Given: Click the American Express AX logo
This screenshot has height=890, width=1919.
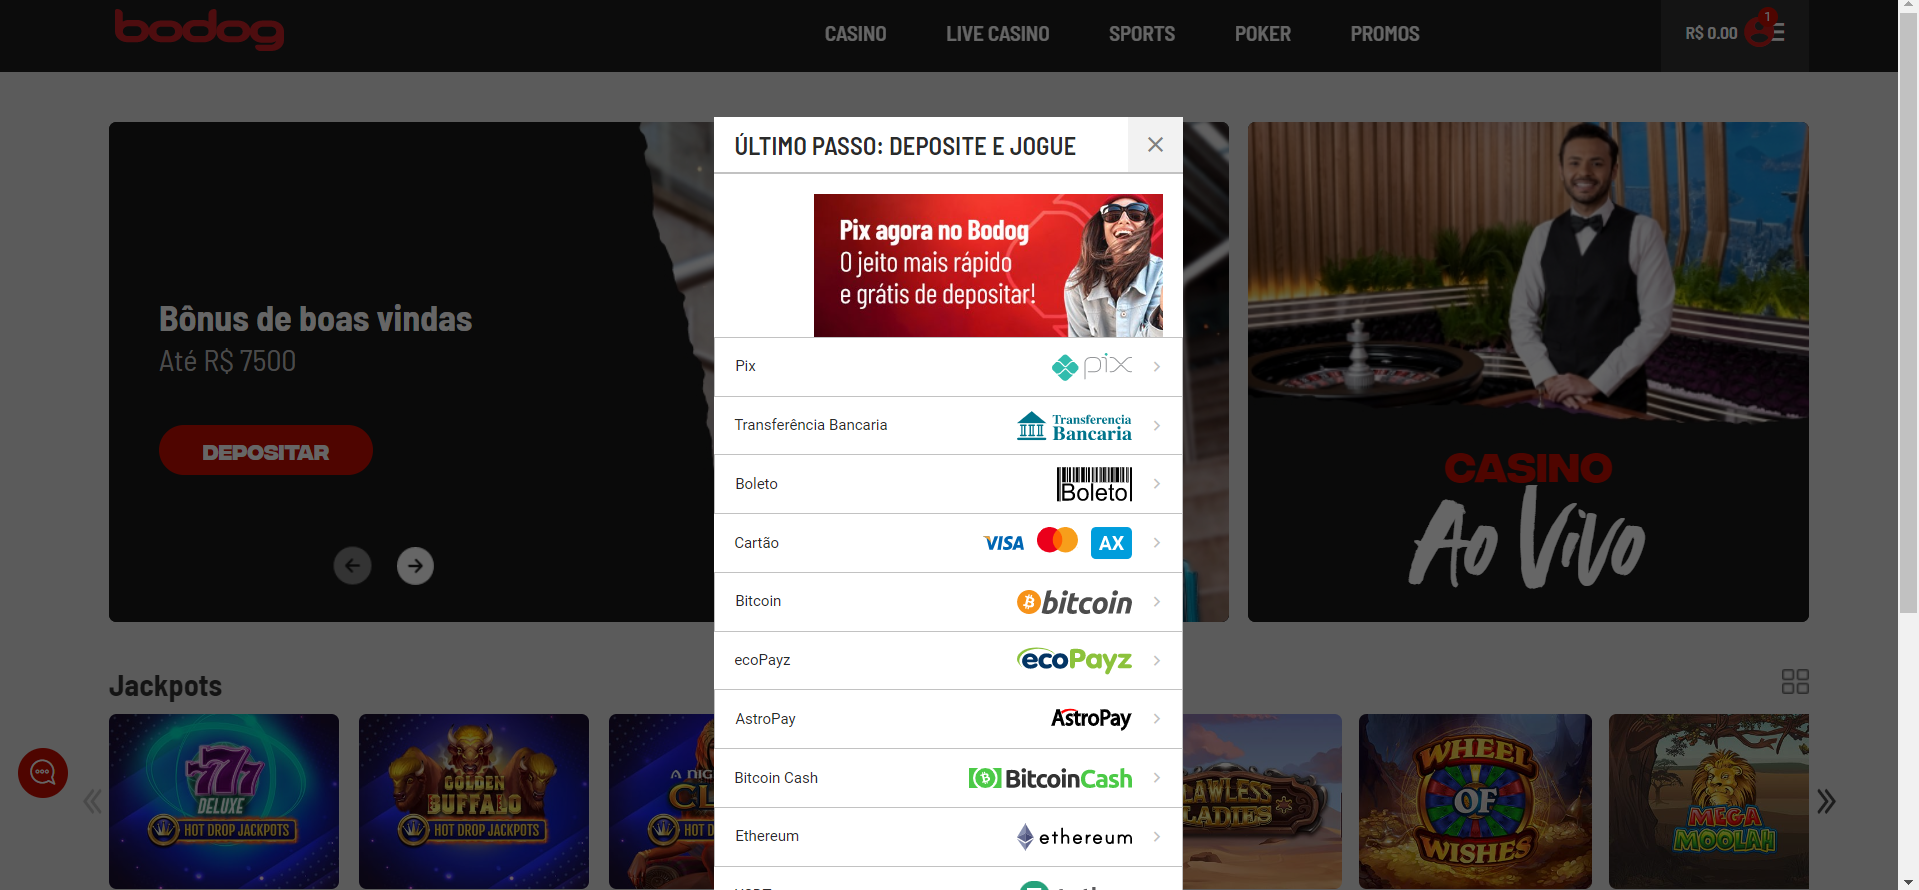Looking at the screenshot, I should (1111, 543).
